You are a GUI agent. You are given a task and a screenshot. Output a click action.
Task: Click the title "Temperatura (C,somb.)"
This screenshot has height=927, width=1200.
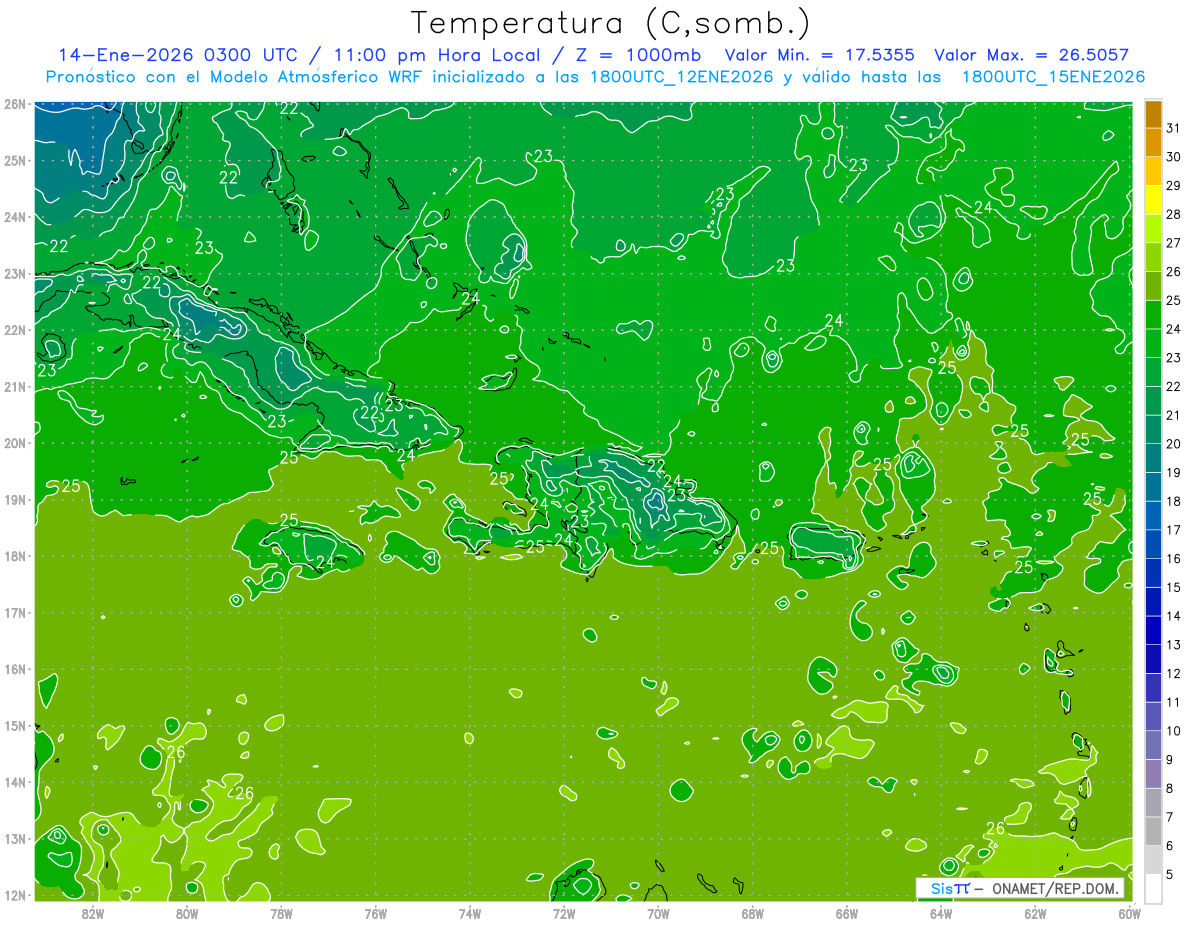tap(611, 24)
